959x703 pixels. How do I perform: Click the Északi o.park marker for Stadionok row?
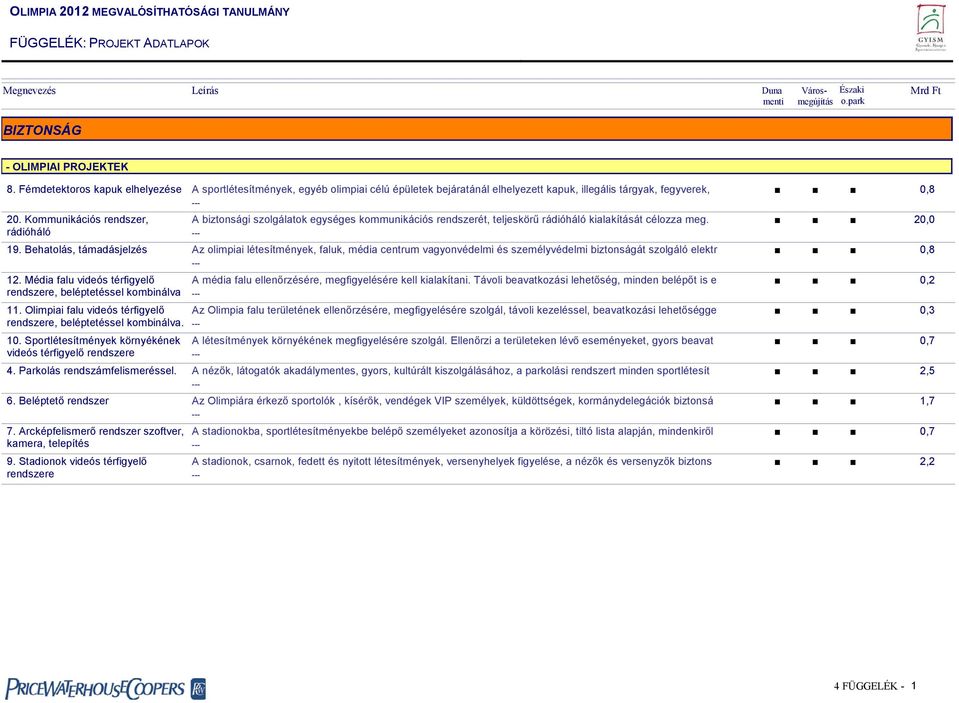pyautogui.click(x=853, y=463)
